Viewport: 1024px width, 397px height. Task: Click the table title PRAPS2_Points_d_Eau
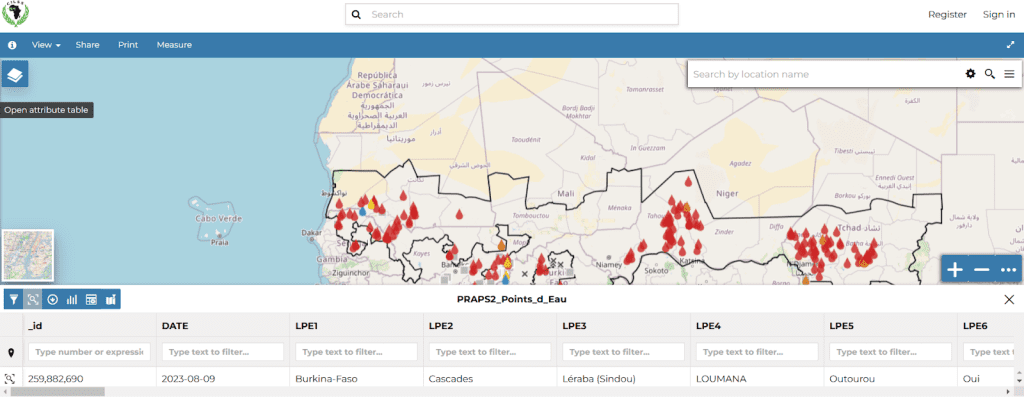(x=511, y=300)
